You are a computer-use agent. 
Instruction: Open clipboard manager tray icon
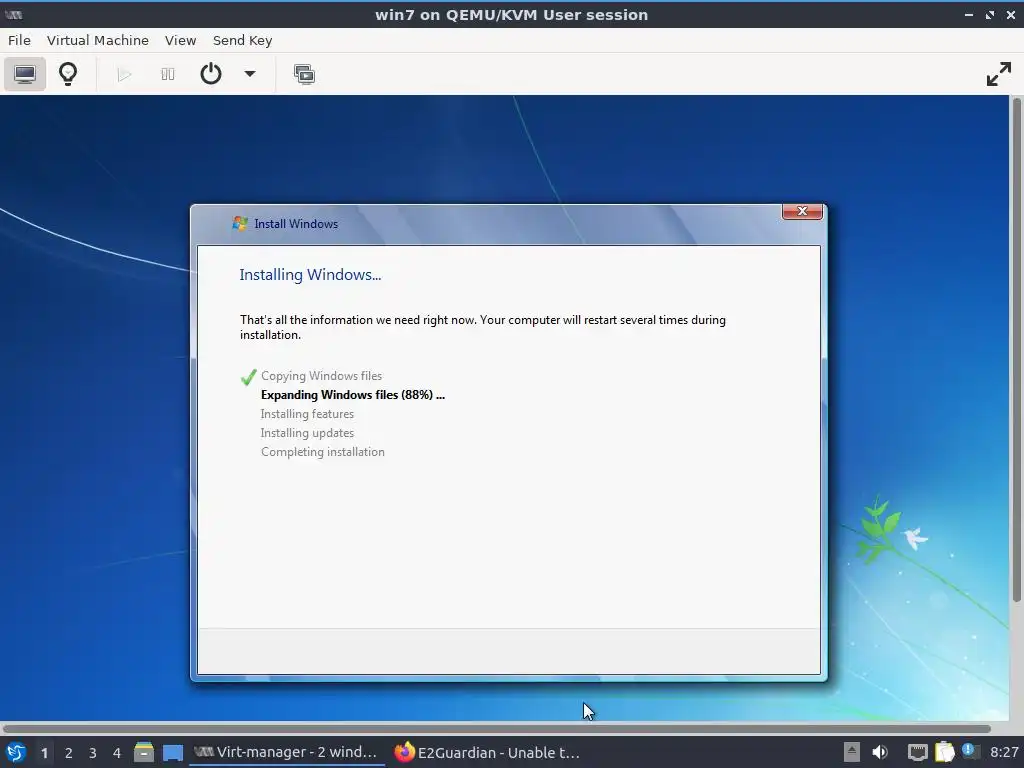point(945,752)
